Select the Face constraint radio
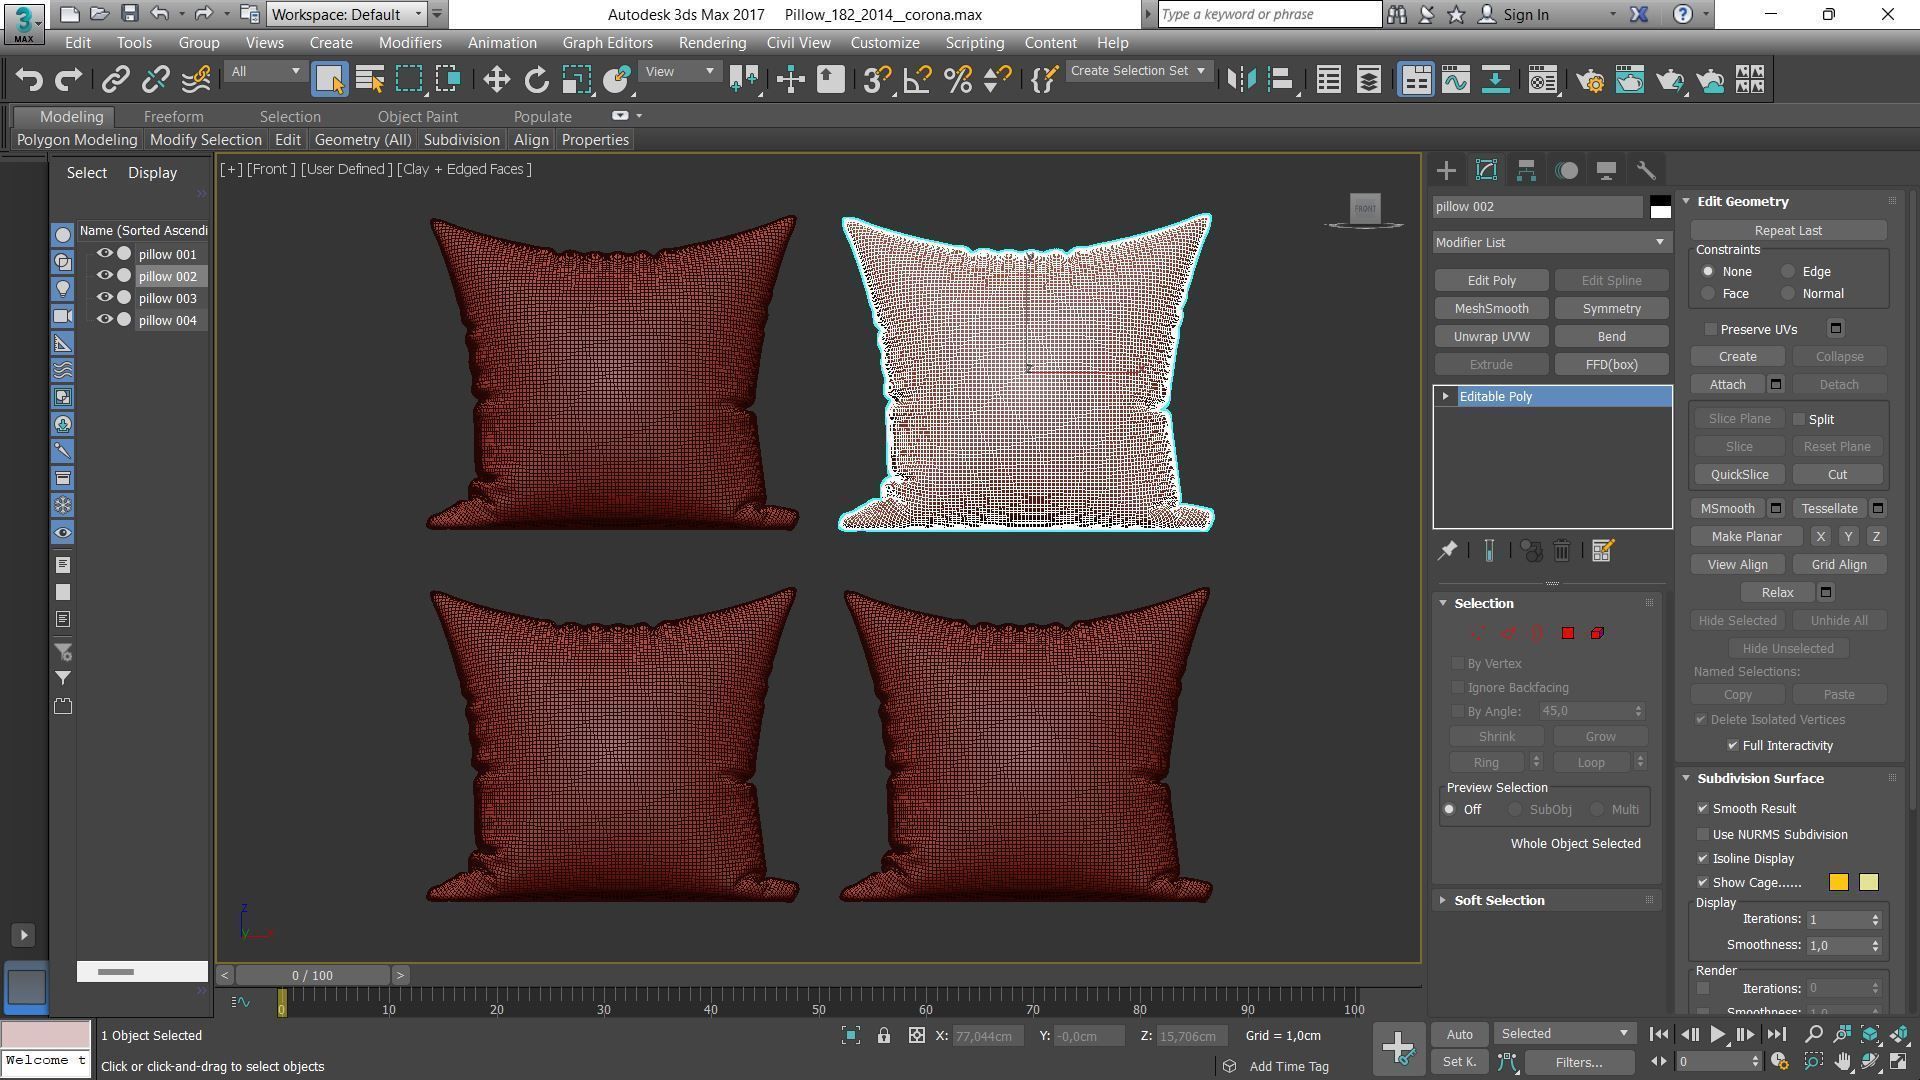The width and height of the screenshot is (1920, 1080). [1708, 294]
